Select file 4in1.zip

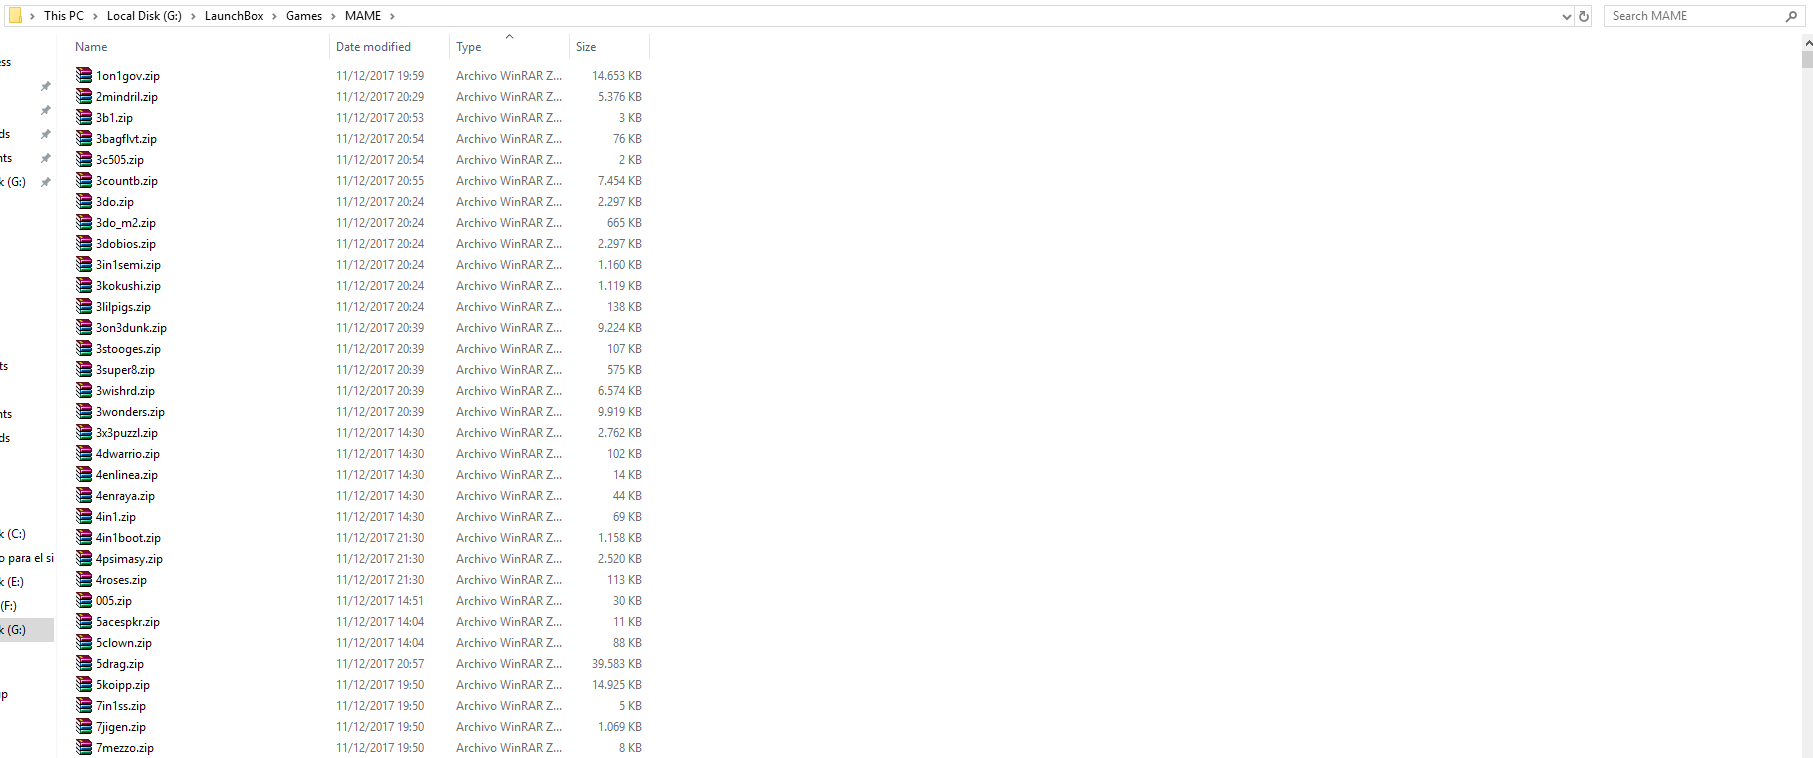click(x=116, y=517)
